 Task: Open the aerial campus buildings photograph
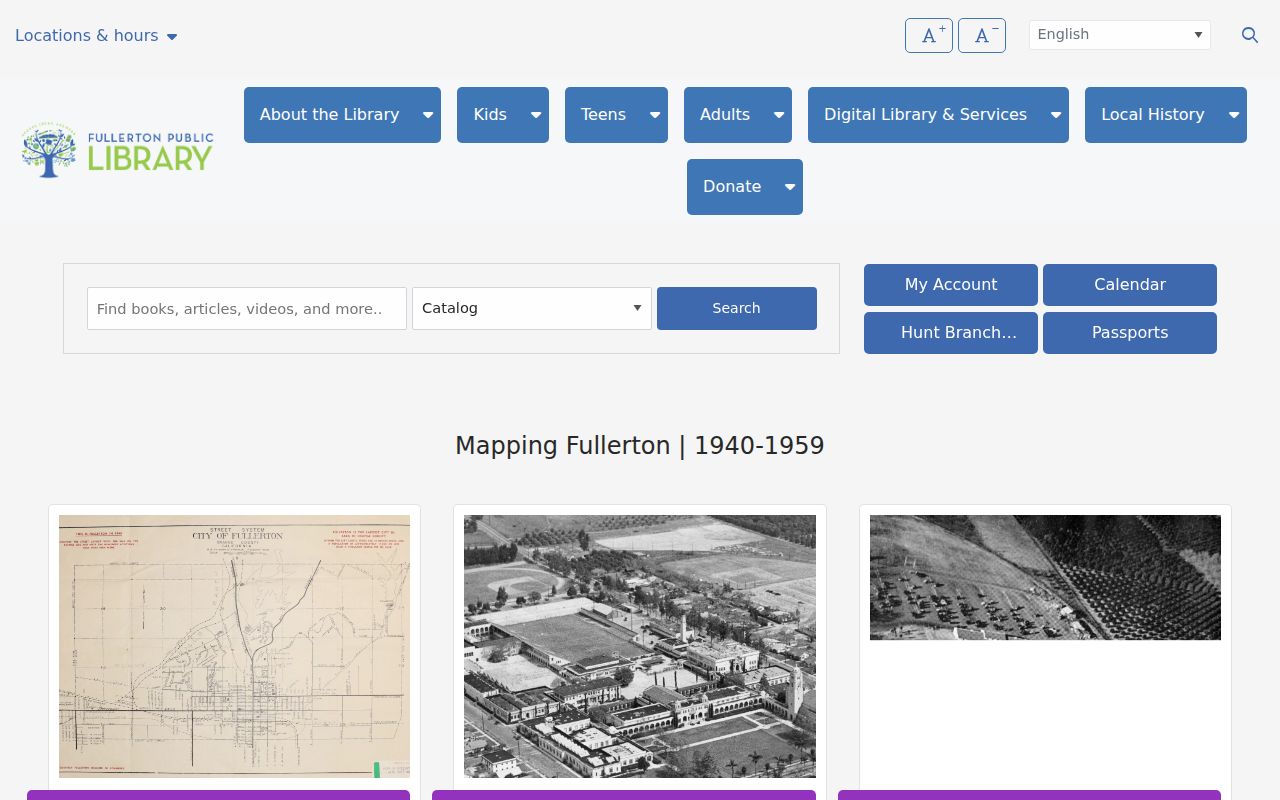pos(640,646)
